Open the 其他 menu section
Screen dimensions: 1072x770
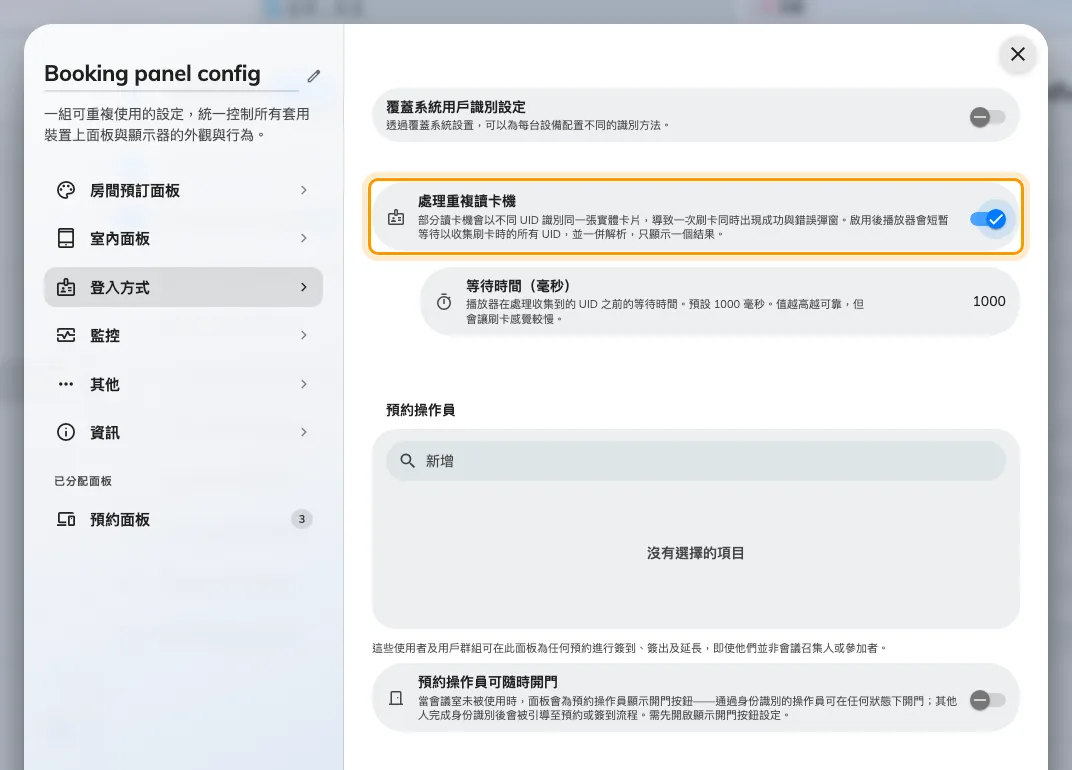(x=183, y=384)
